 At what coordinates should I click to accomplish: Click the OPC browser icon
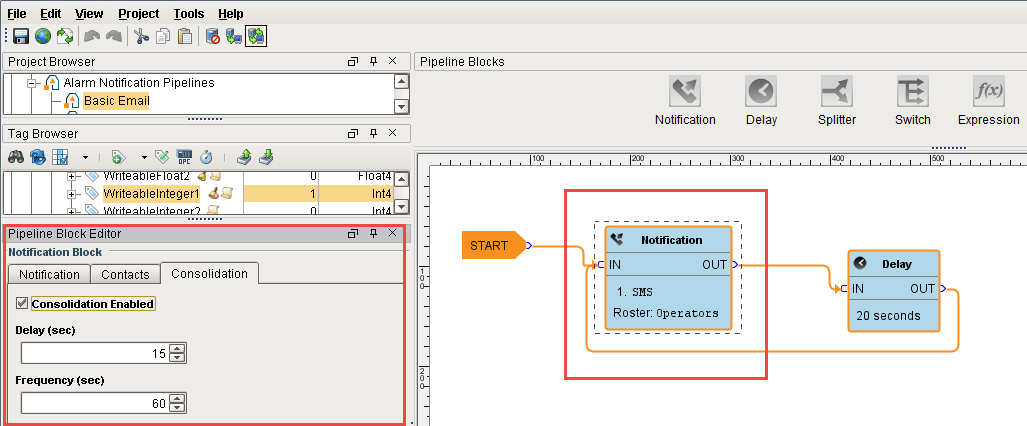[x=184, y=157]
